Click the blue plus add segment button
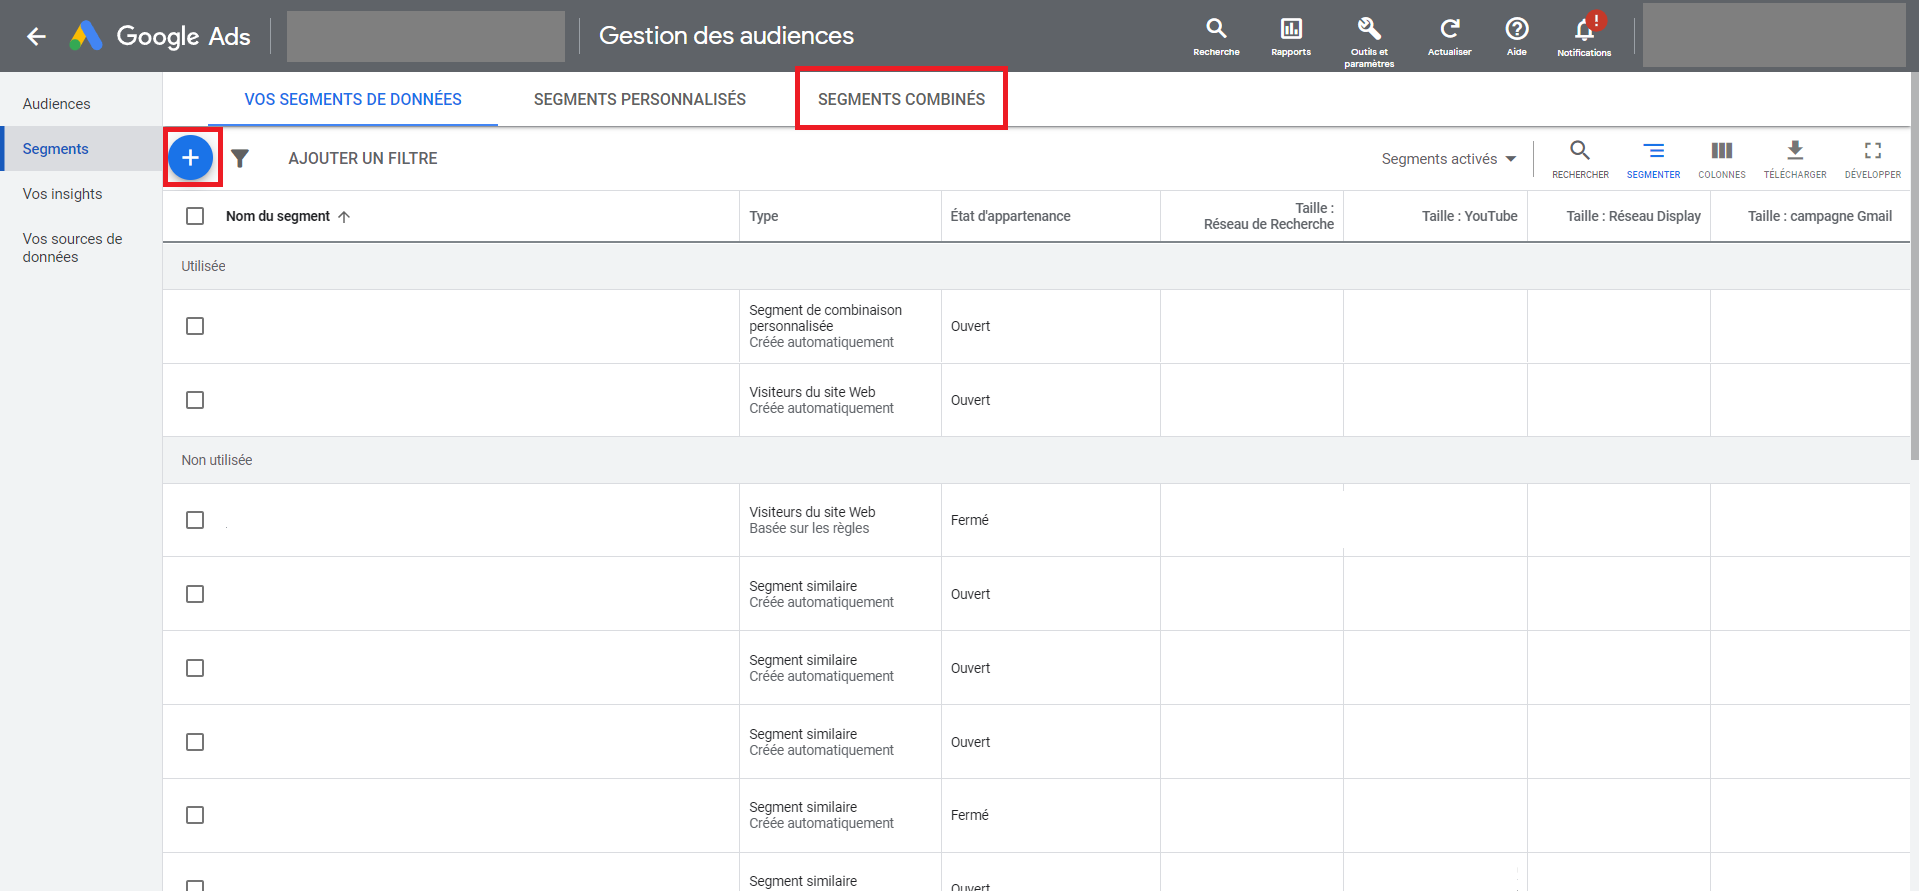Image resolution: width=1919 pixels, height=891 pixels. coord(190,158)
